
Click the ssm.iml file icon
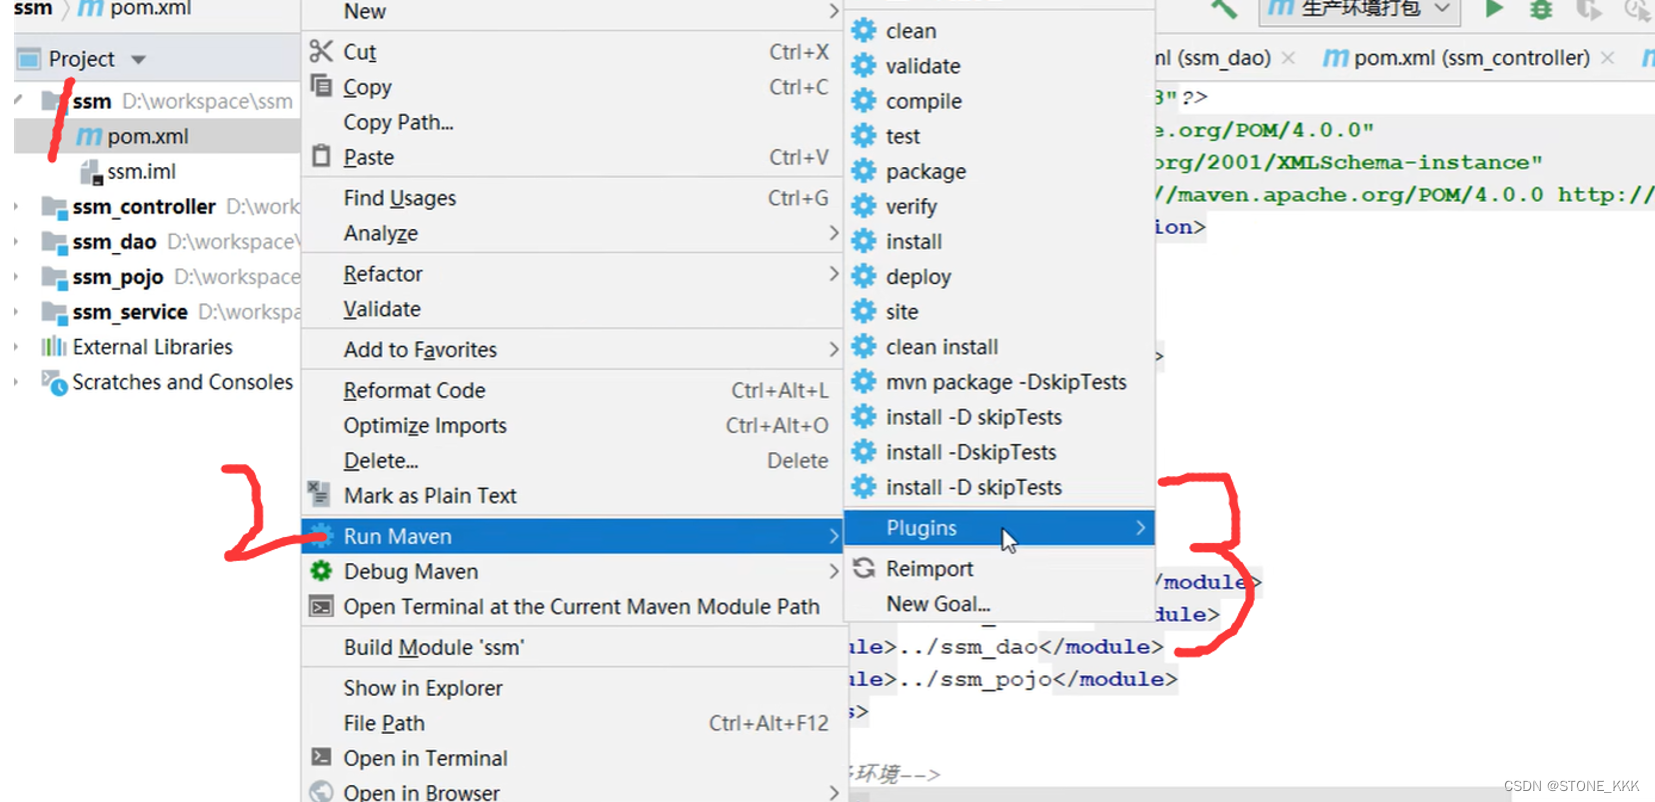coord(91,172)
